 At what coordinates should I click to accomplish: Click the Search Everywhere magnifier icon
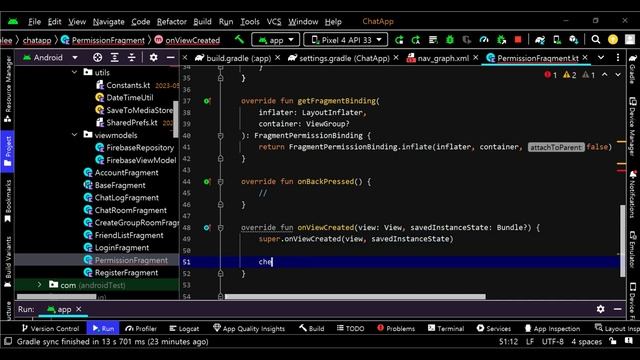(x=596, y=40)
